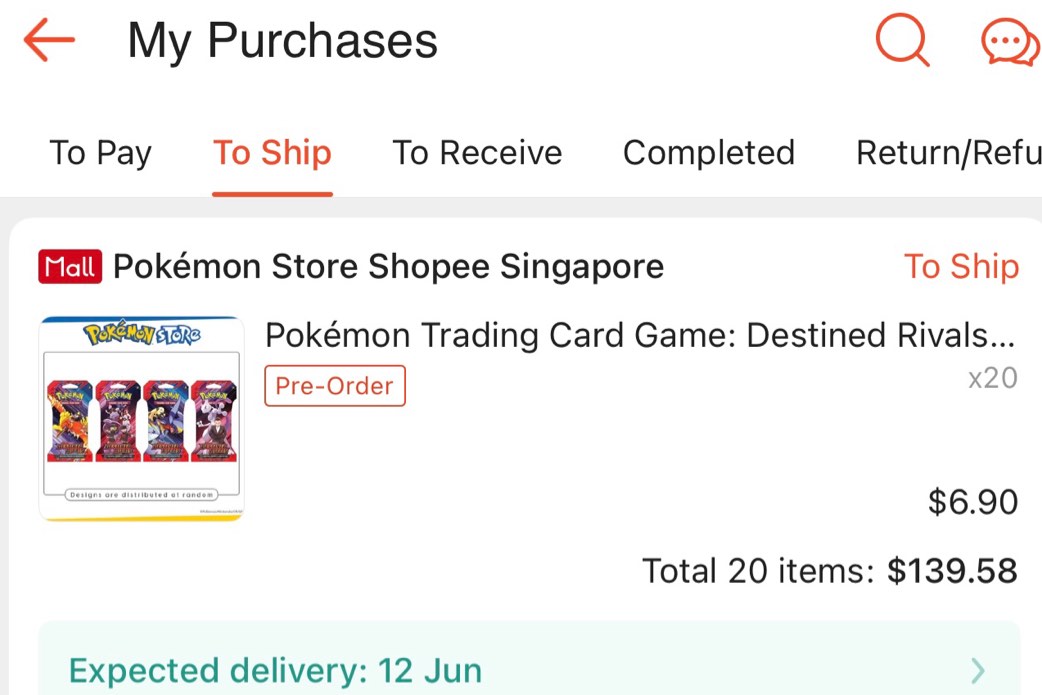Image resolution: width=1042 pixels, height=695 pixels.
Task: Tap the Pre-Order badge on the item
Action: click(x=334, y=385)
